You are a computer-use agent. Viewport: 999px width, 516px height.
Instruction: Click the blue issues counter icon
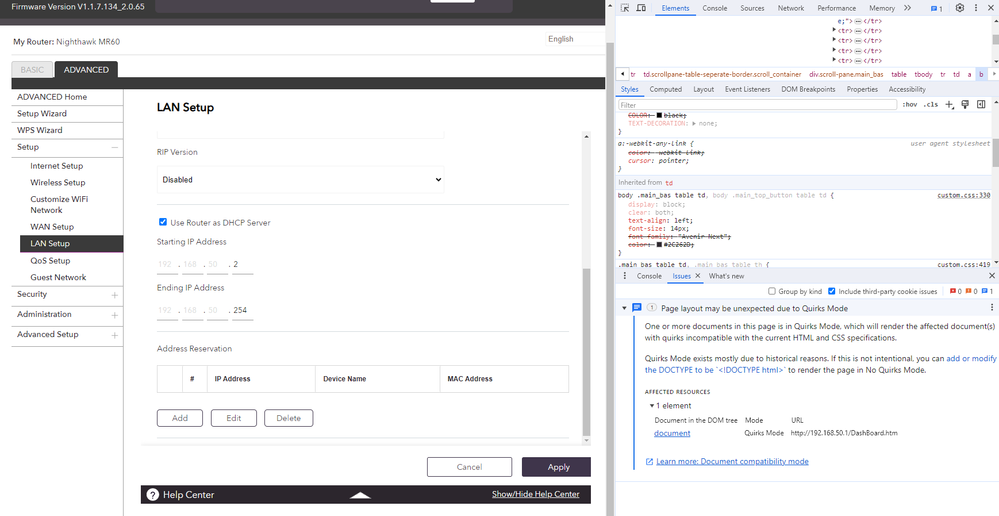[936, 8]
